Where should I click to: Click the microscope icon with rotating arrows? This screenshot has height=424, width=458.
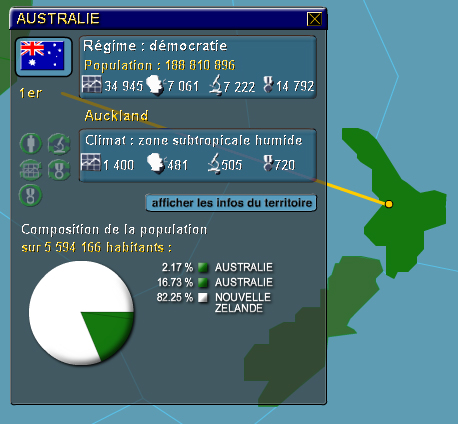point(59,144)
